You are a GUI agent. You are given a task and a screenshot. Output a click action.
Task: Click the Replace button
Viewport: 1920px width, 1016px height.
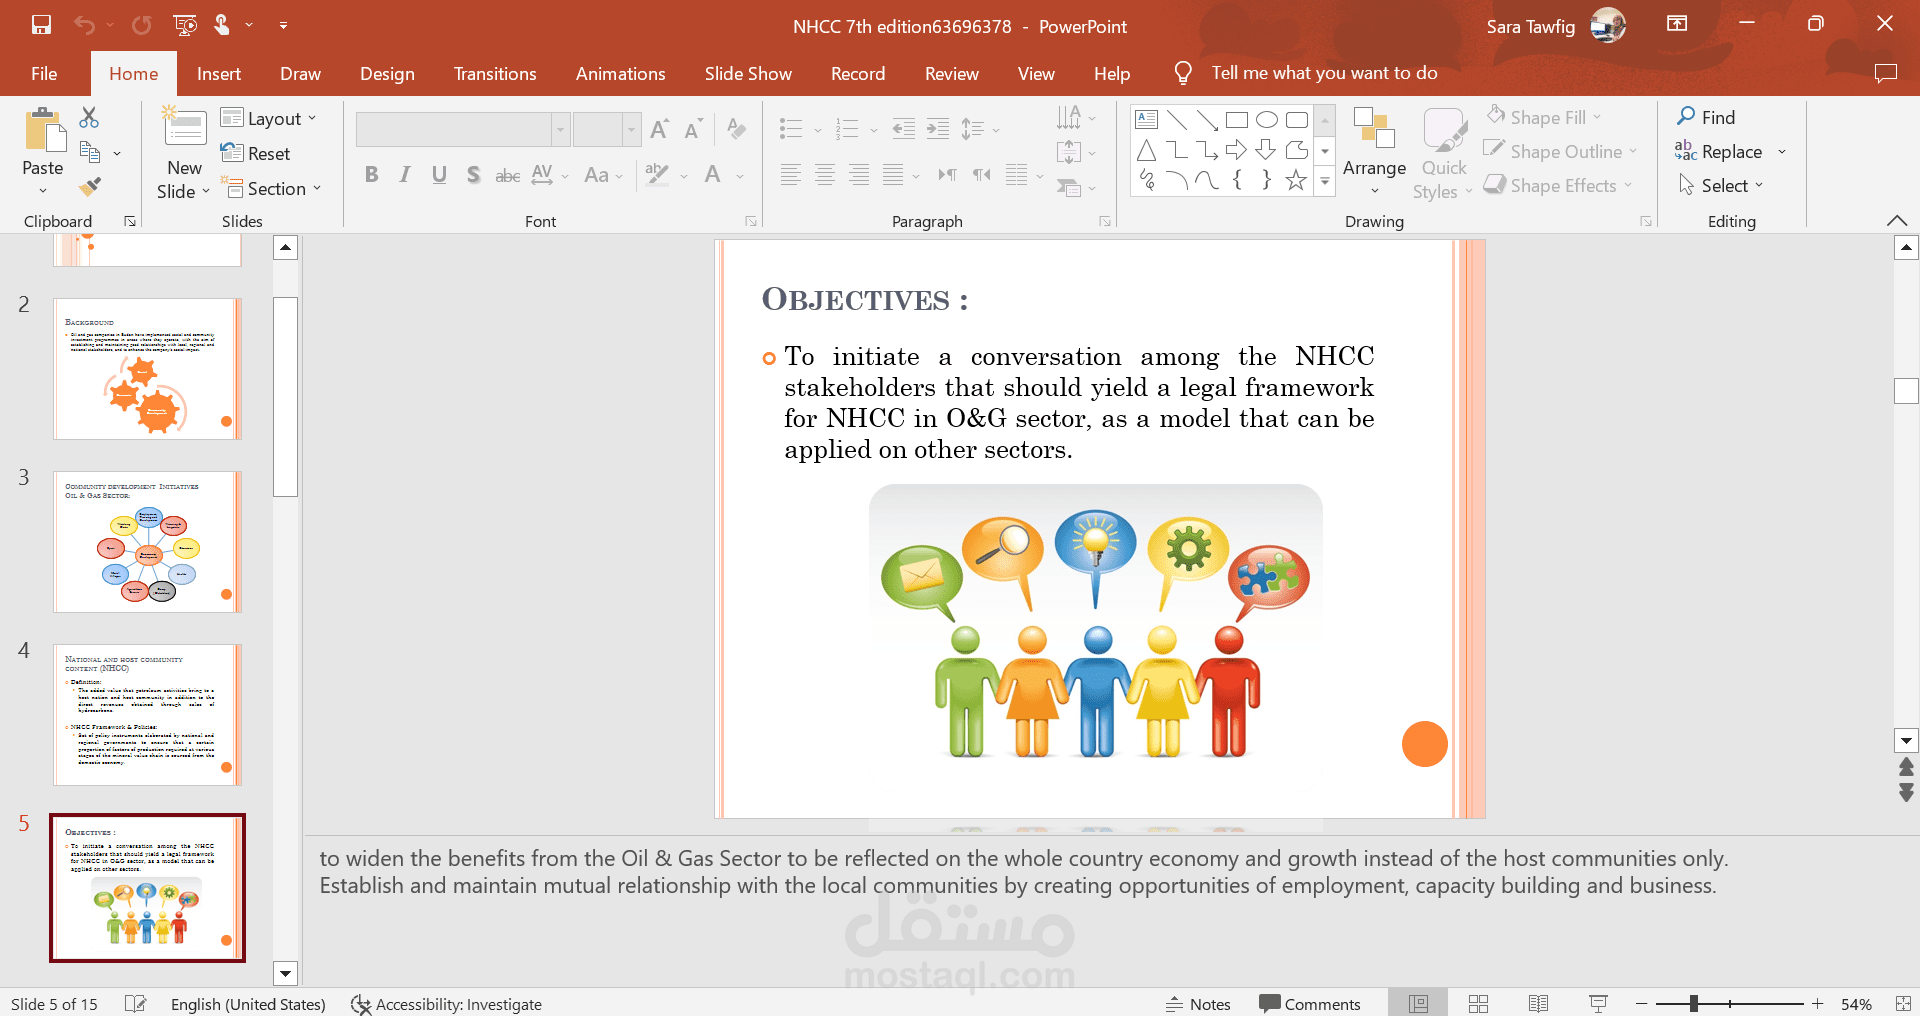click(x=1719, y=151)
